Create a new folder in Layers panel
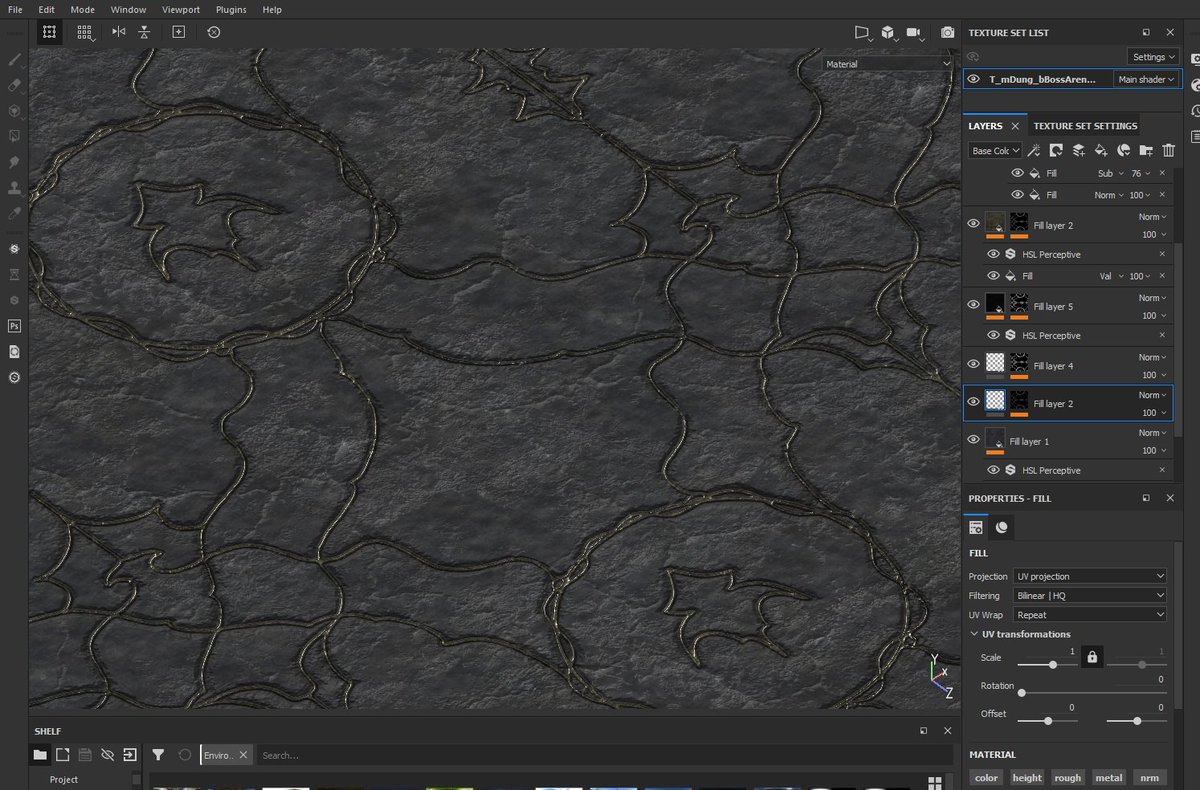 (x=1146, y=150)
